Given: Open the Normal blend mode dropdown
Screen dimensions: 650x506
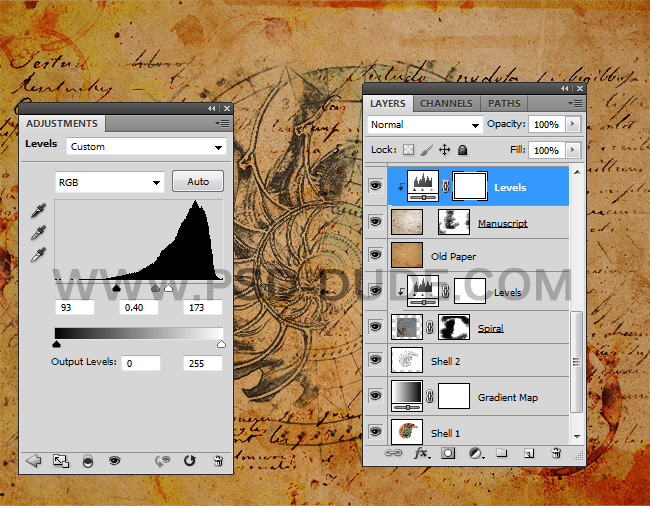Looking at the screenshot, I should tap(425, 124).
